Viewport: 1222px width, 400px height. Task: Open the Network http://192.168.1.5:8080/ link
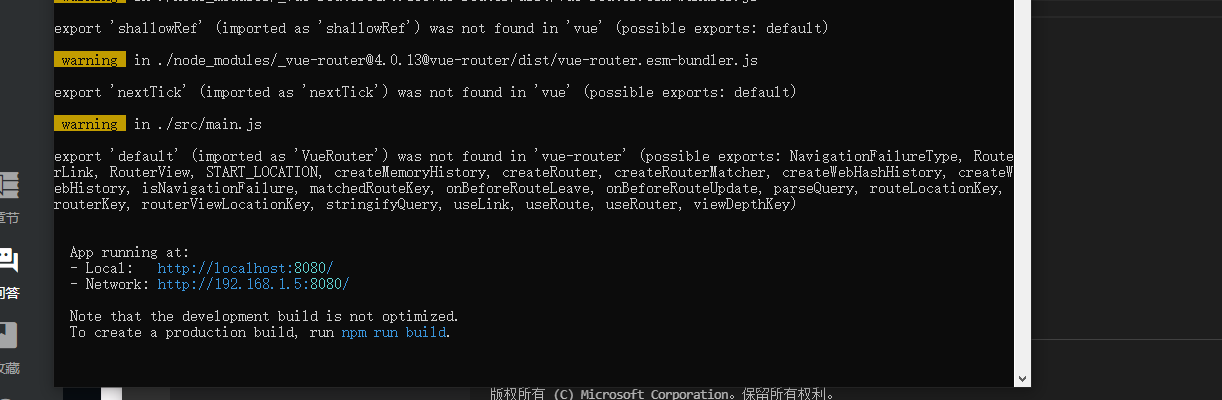(253, 284)
